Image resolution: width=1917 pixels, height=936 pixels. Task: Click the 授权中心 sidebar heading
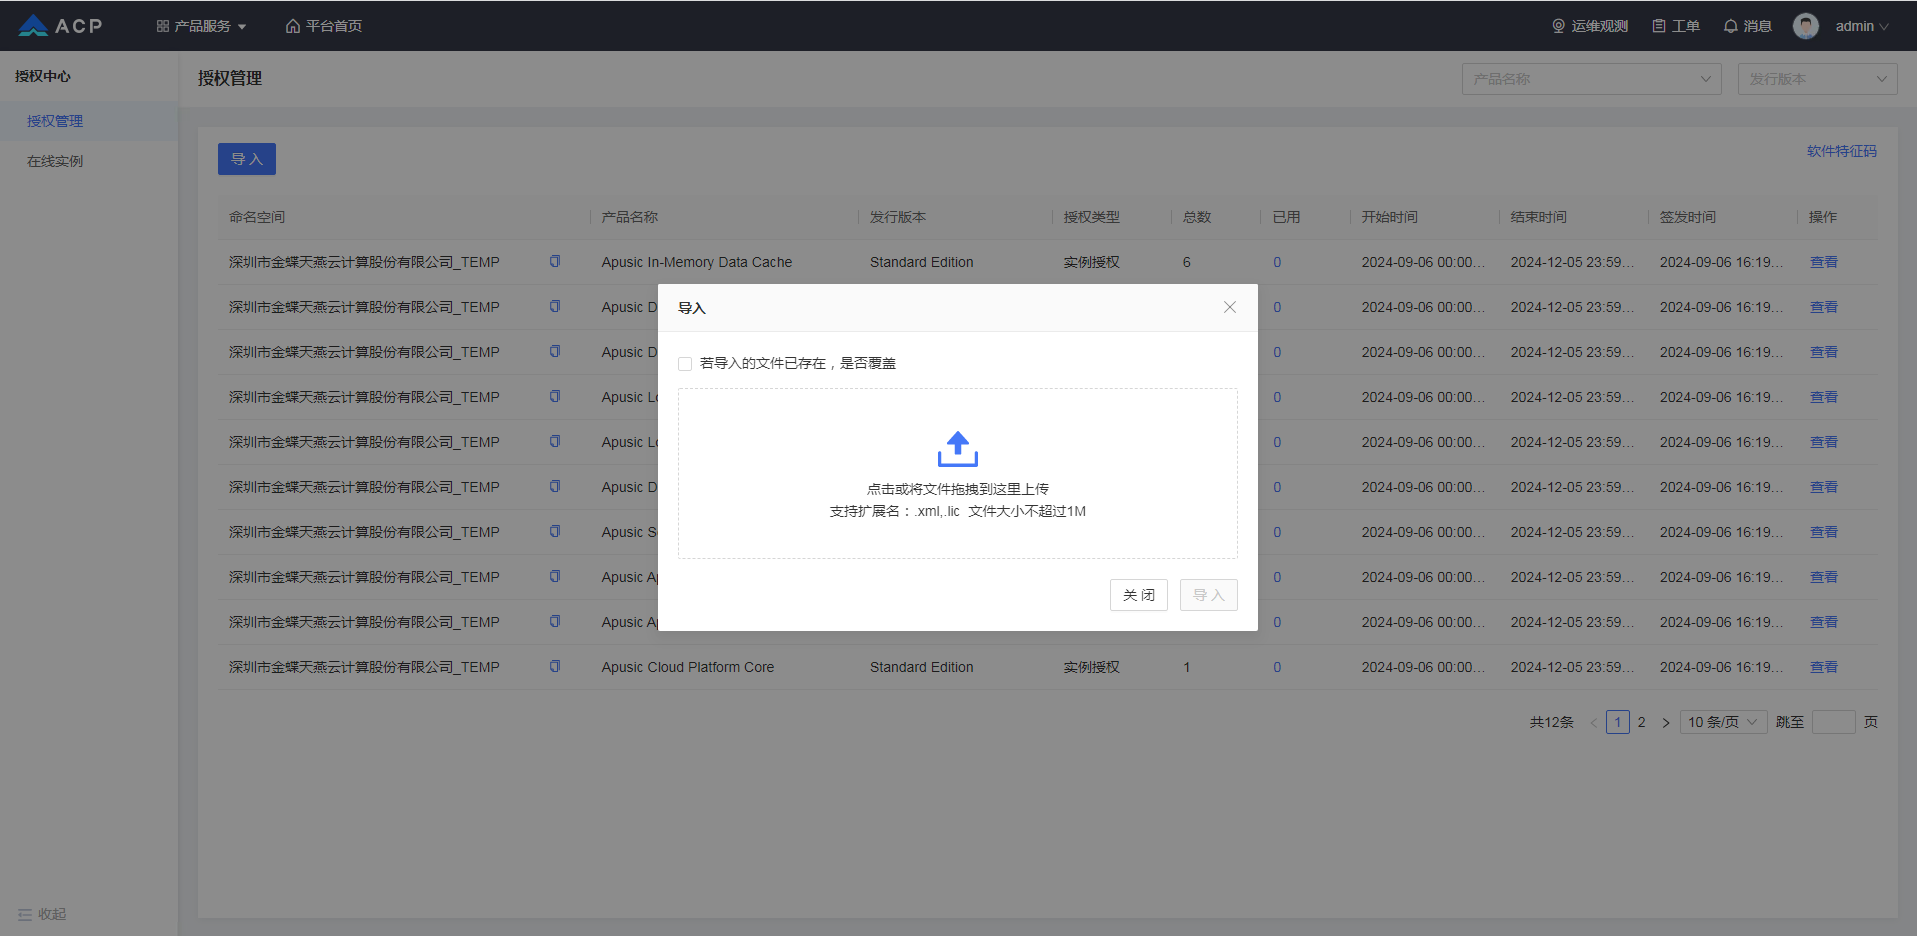pyautogui.click(x=43, y=76)
